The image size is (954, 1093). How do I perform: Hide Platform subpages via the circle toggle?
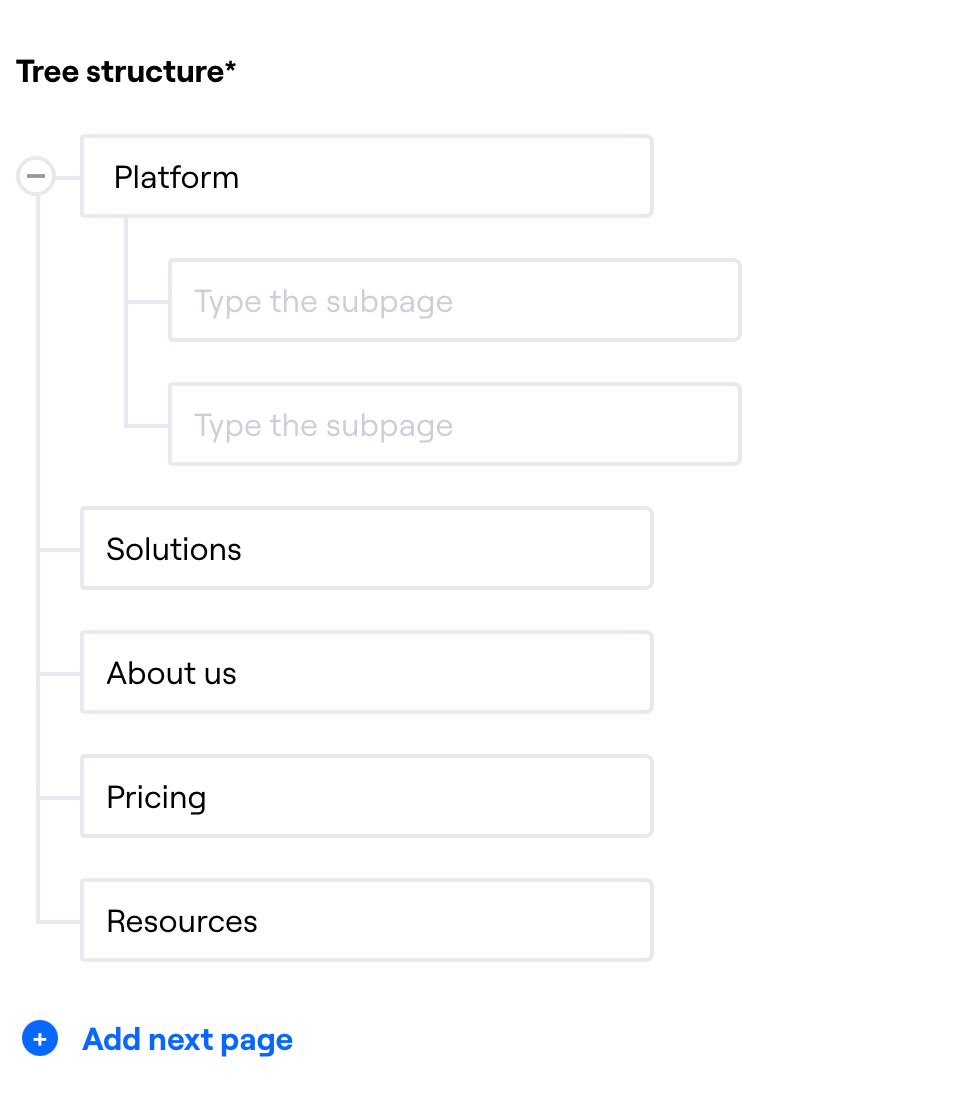tap(36, 176)
